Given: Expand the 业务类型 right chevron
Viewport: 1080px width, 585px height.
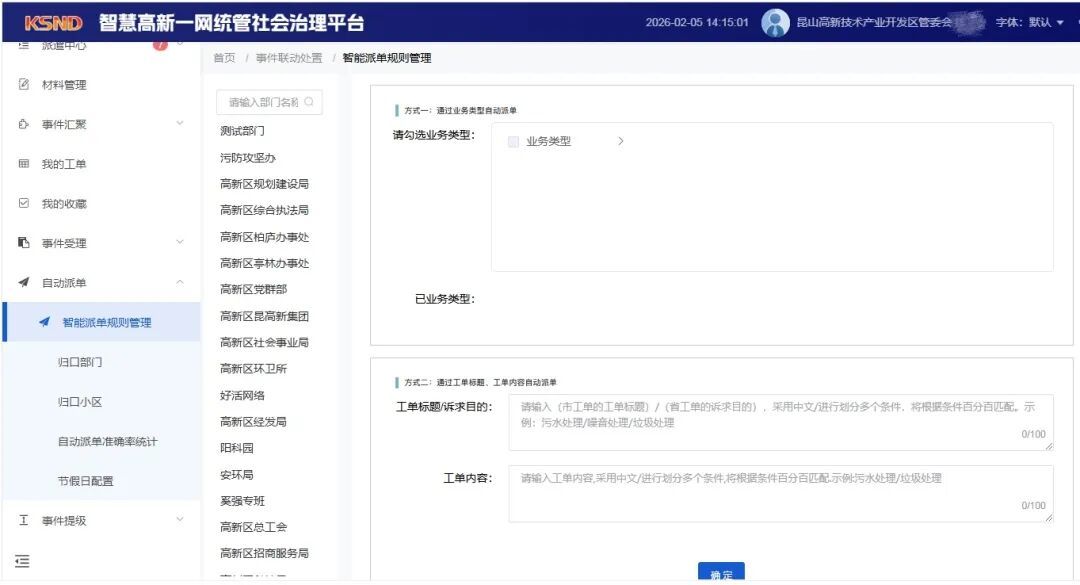Looking at the screenshot, I should [620, 142].
